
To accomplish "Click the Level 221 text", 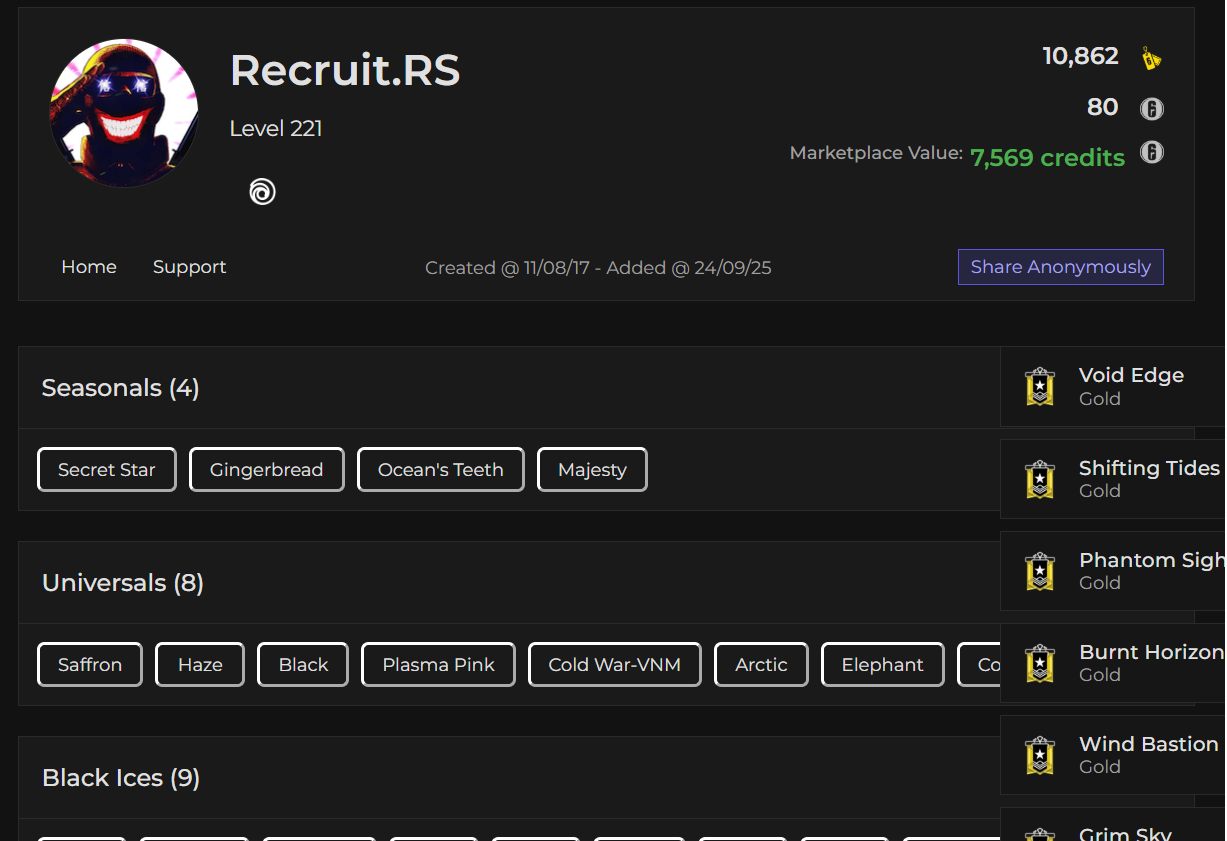I will click(x=276, y=128).
